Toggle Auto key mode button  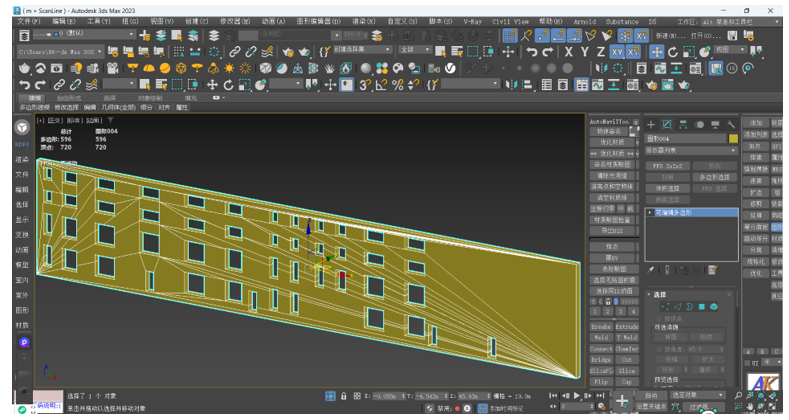pos(652,396)
